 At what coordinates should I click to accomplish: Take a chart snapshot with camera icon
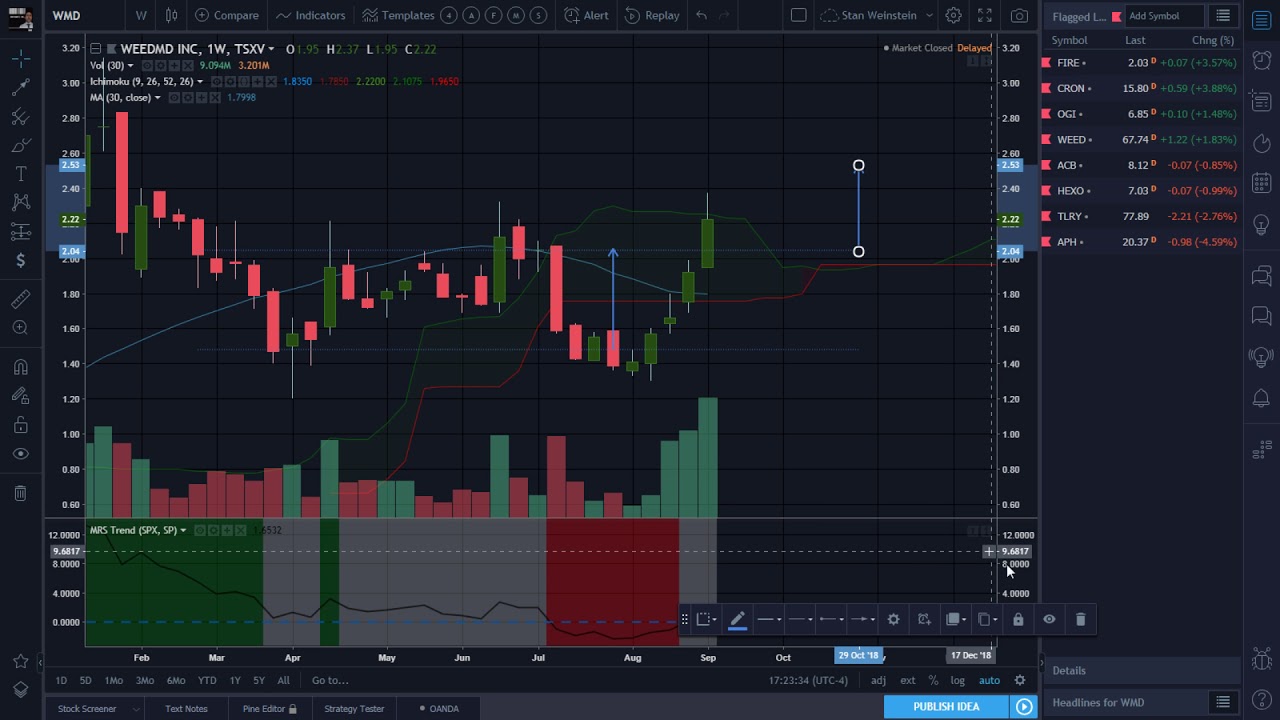click(1019, 15)
